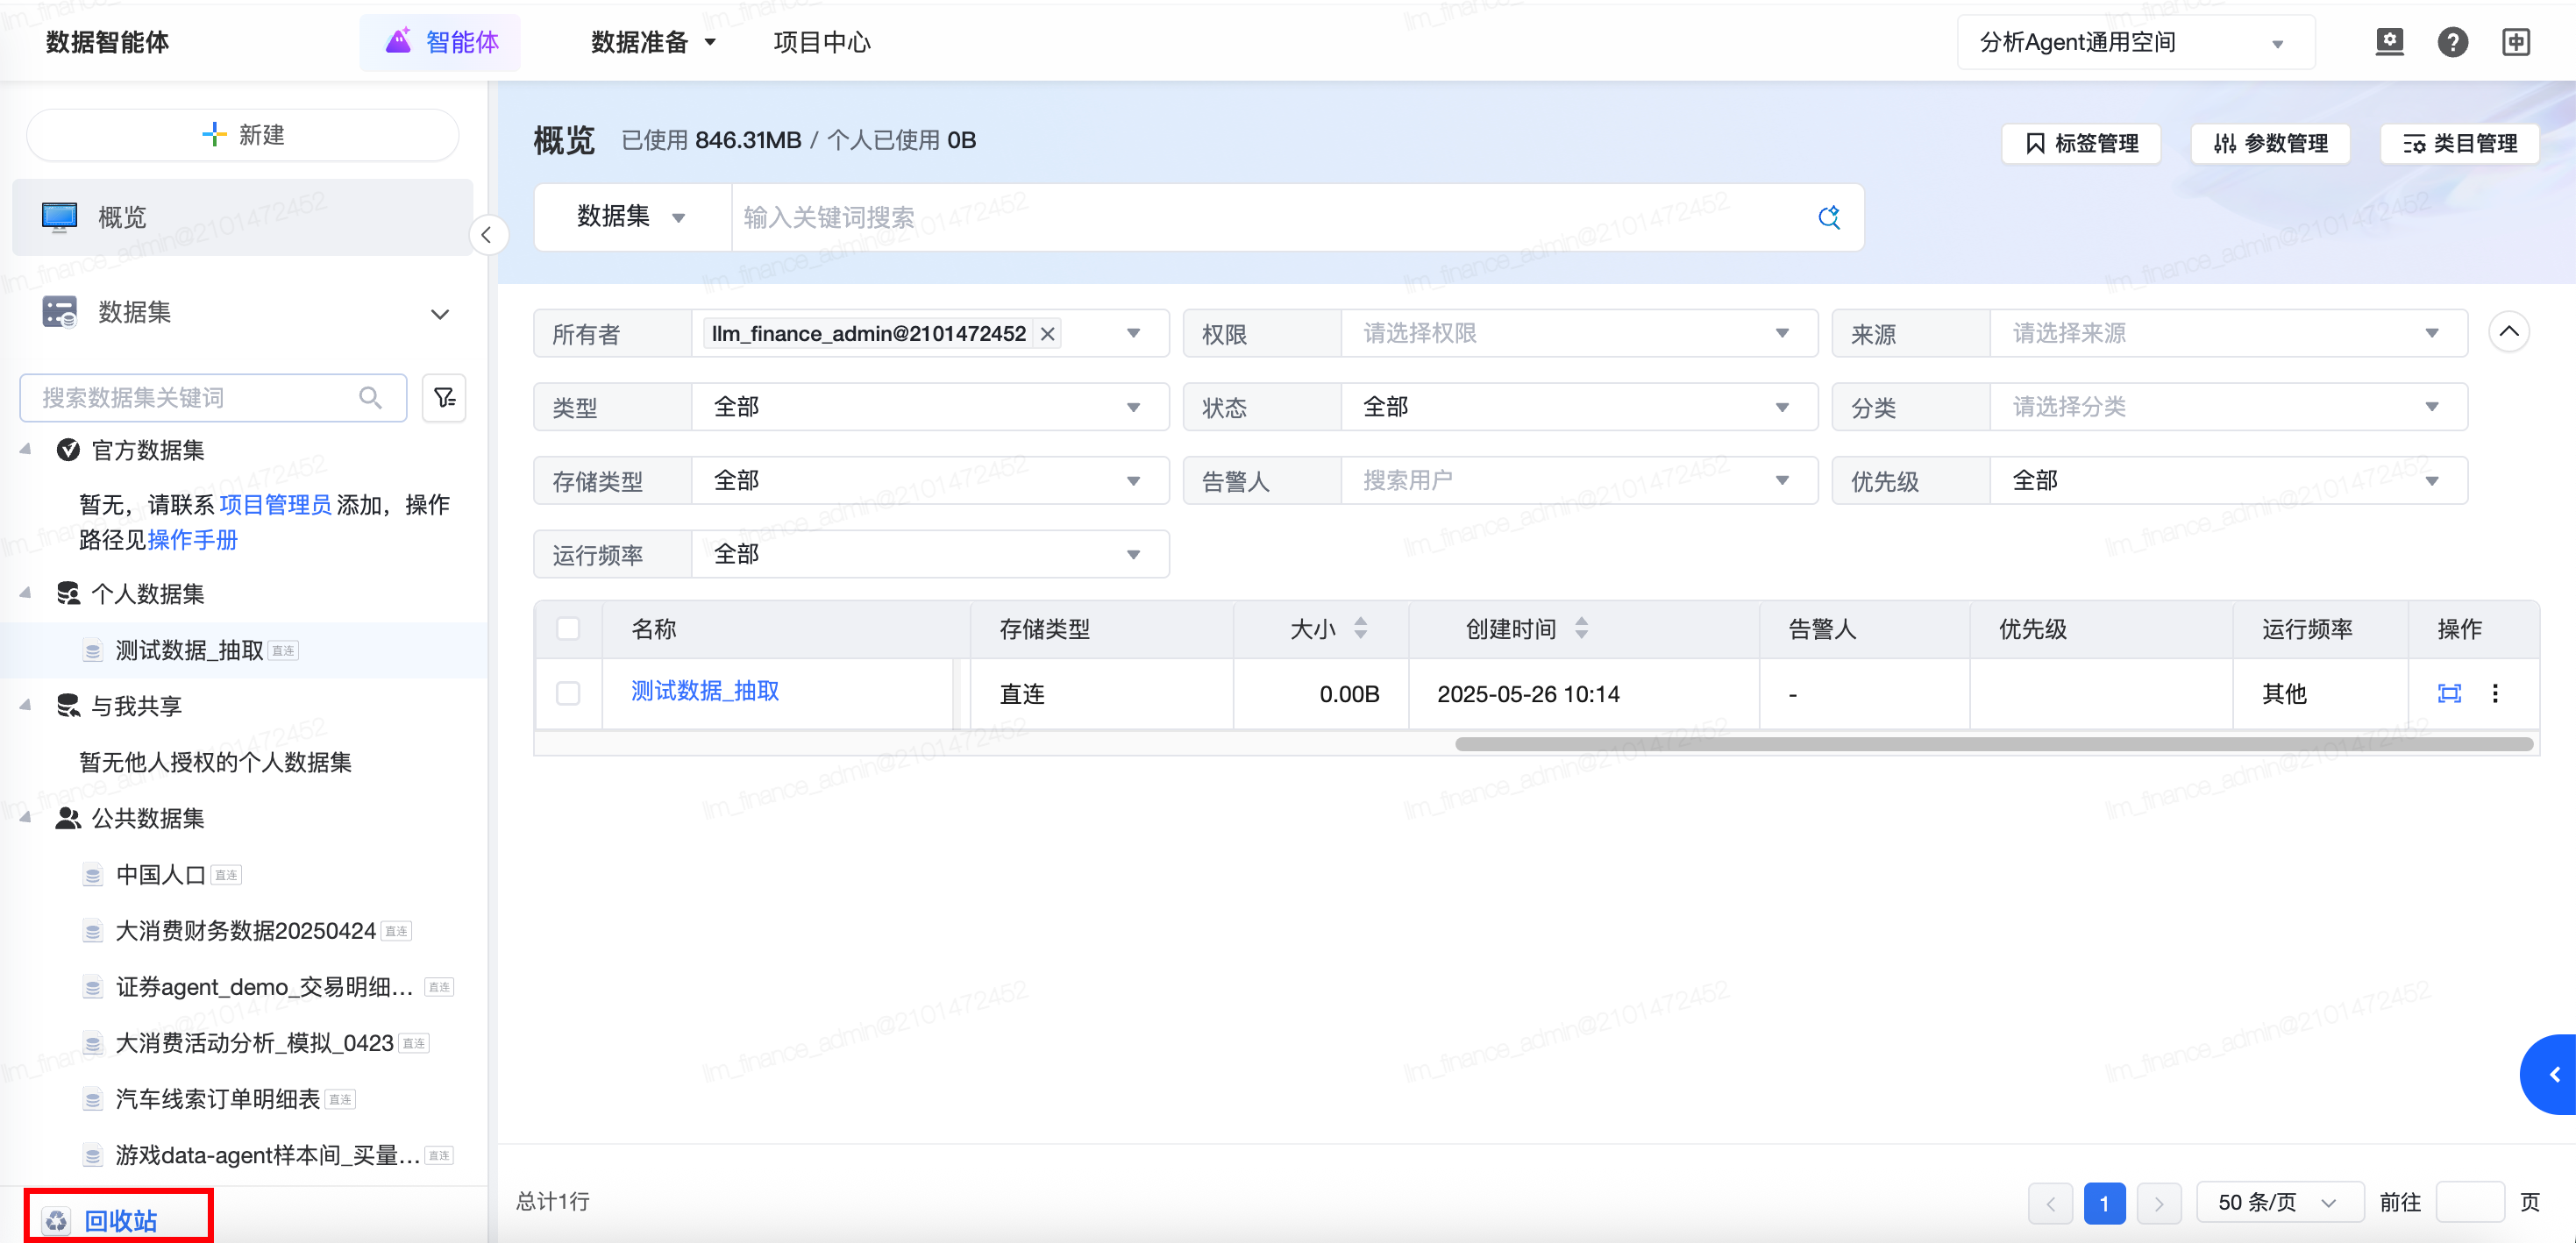Image resolution: width=2576 pixels, height=1243 pixels.
Task: Open the 游戏data-agent样本间_买量 dataset
Action: tap(267, 1154)
